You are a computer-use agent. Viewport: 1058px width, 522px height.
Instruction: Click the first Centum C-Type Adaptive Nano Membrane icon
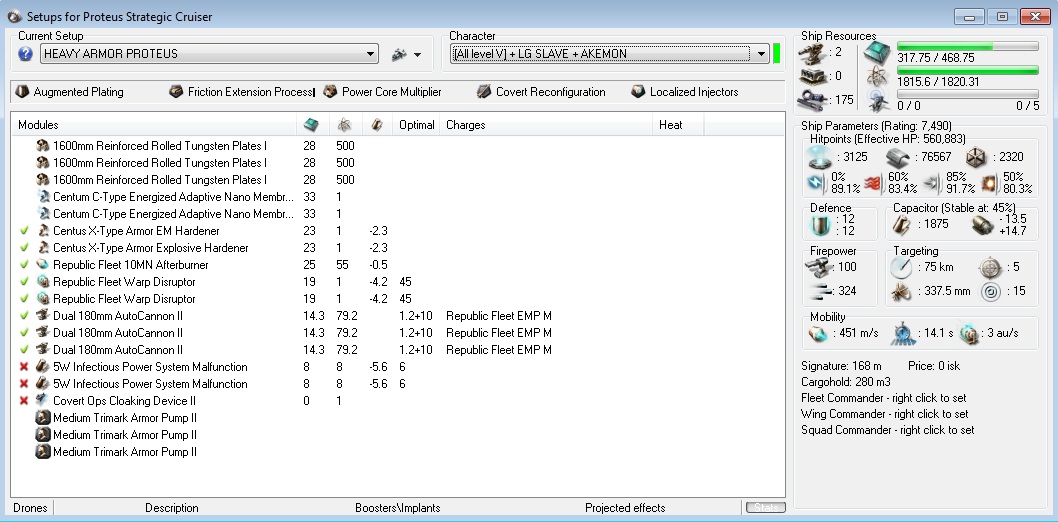(x=43, y=197)
